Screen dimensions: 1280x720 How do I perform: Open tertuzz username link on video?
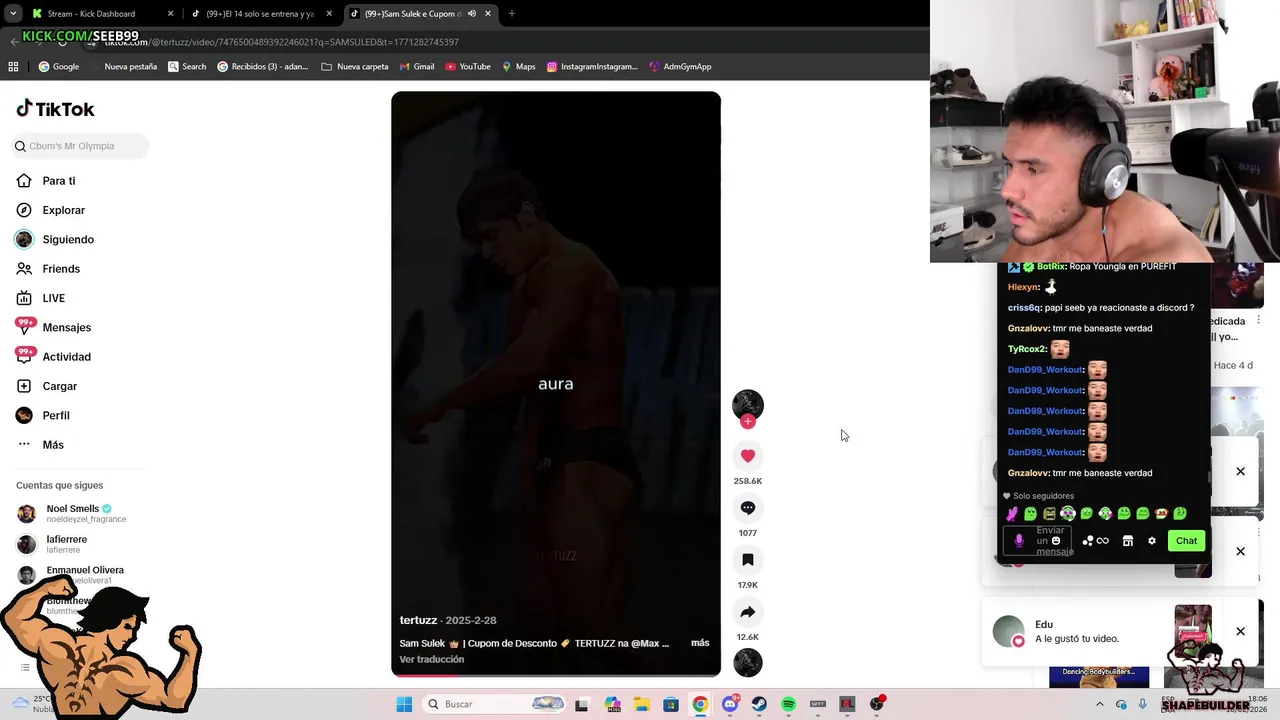[418, 620]
